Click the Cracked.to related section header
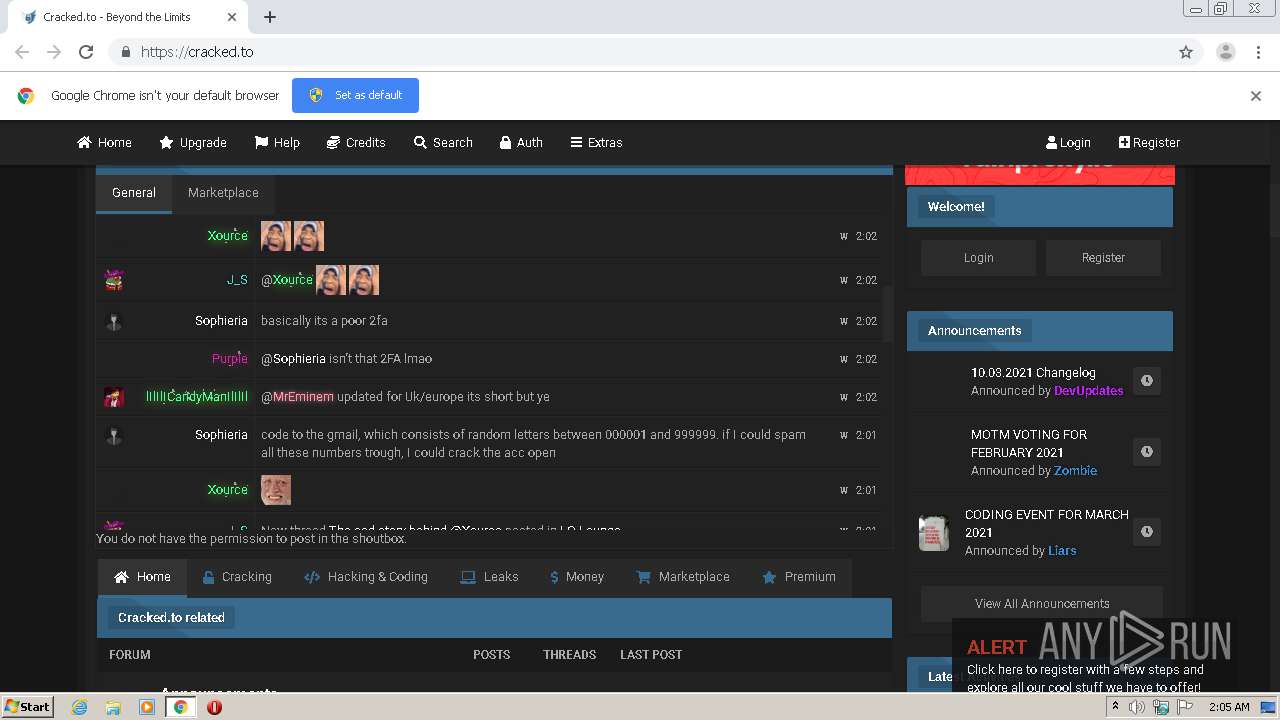Screen dimensions: 1280x720 coord(494,618)
